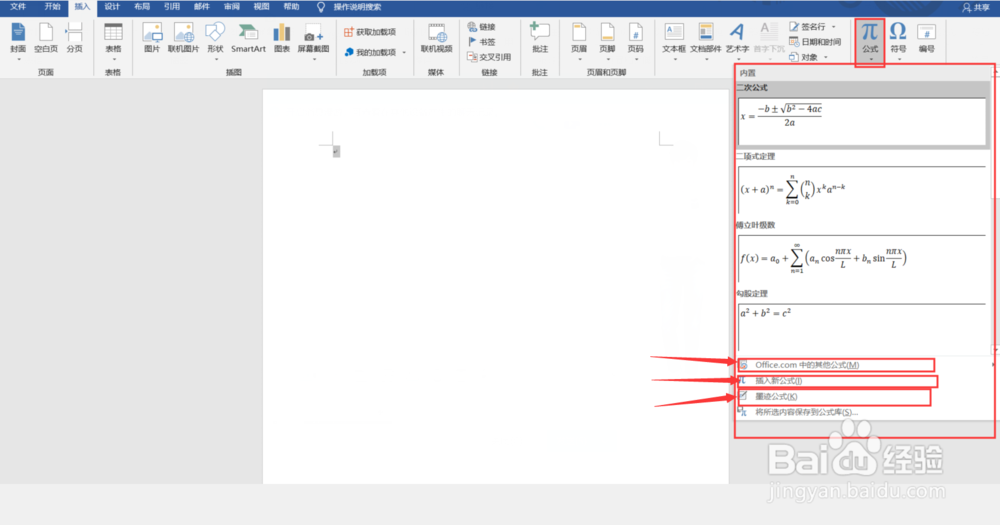Viewport: 1000px width, 525px height.
Task: Click the Share (共享) button
Action: (x=976, y=7)
